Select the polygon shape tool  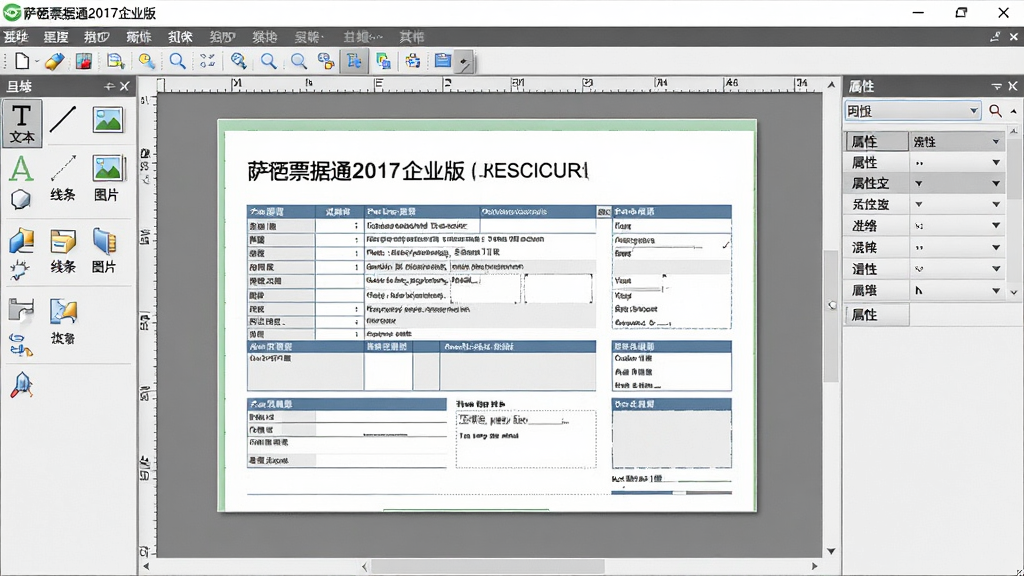pyautogui.click(x=20, y=199)
